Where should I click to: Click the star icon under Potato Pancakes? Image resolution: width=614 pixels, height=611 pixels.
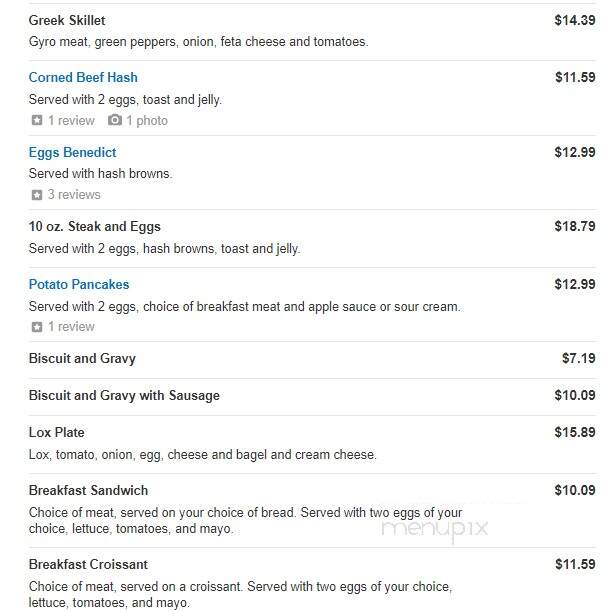pyautogui.click(x=37, y=327)
